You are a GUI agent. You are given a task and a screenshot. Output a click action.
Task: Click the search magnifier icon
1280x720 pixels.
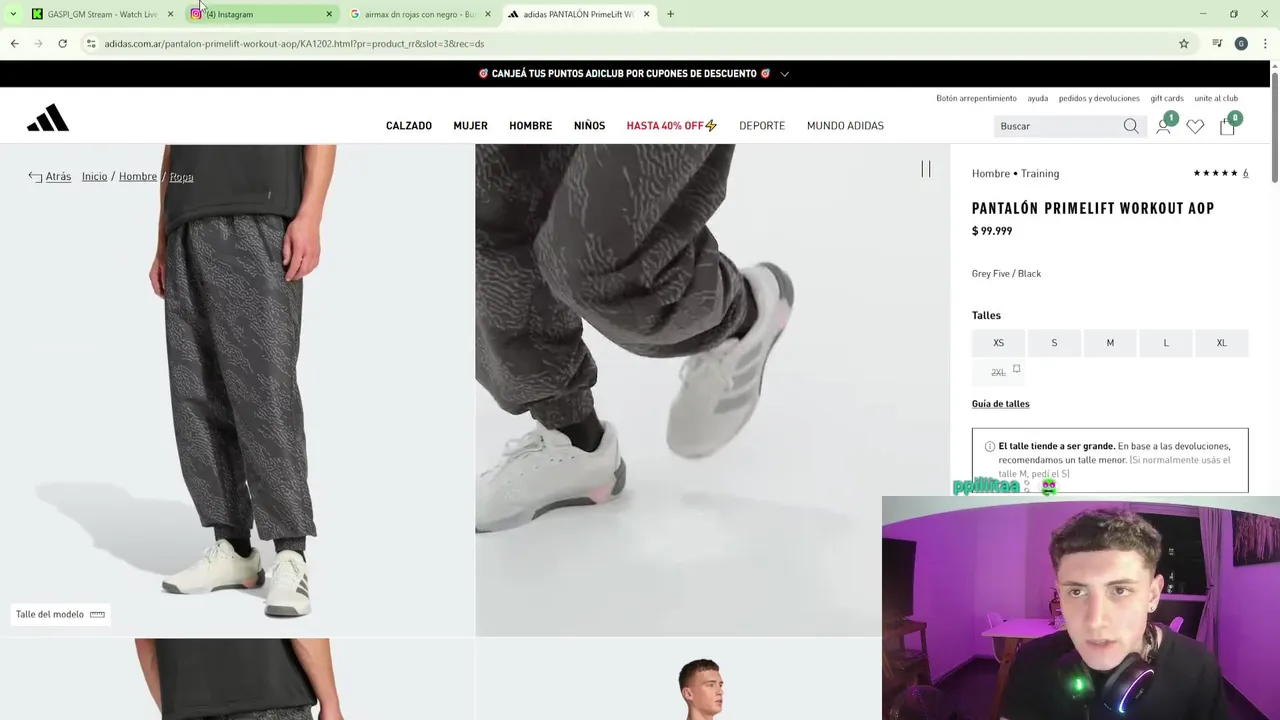(1131, 126)
